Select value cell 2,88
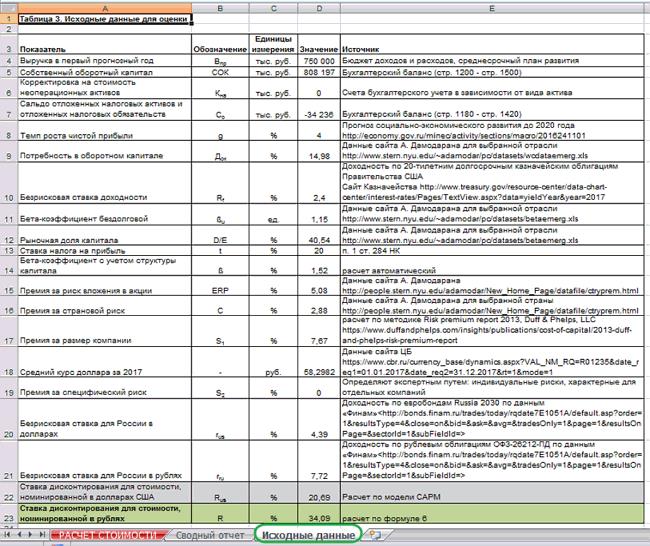This screenshot has height=546, width=650. [319, 306]
